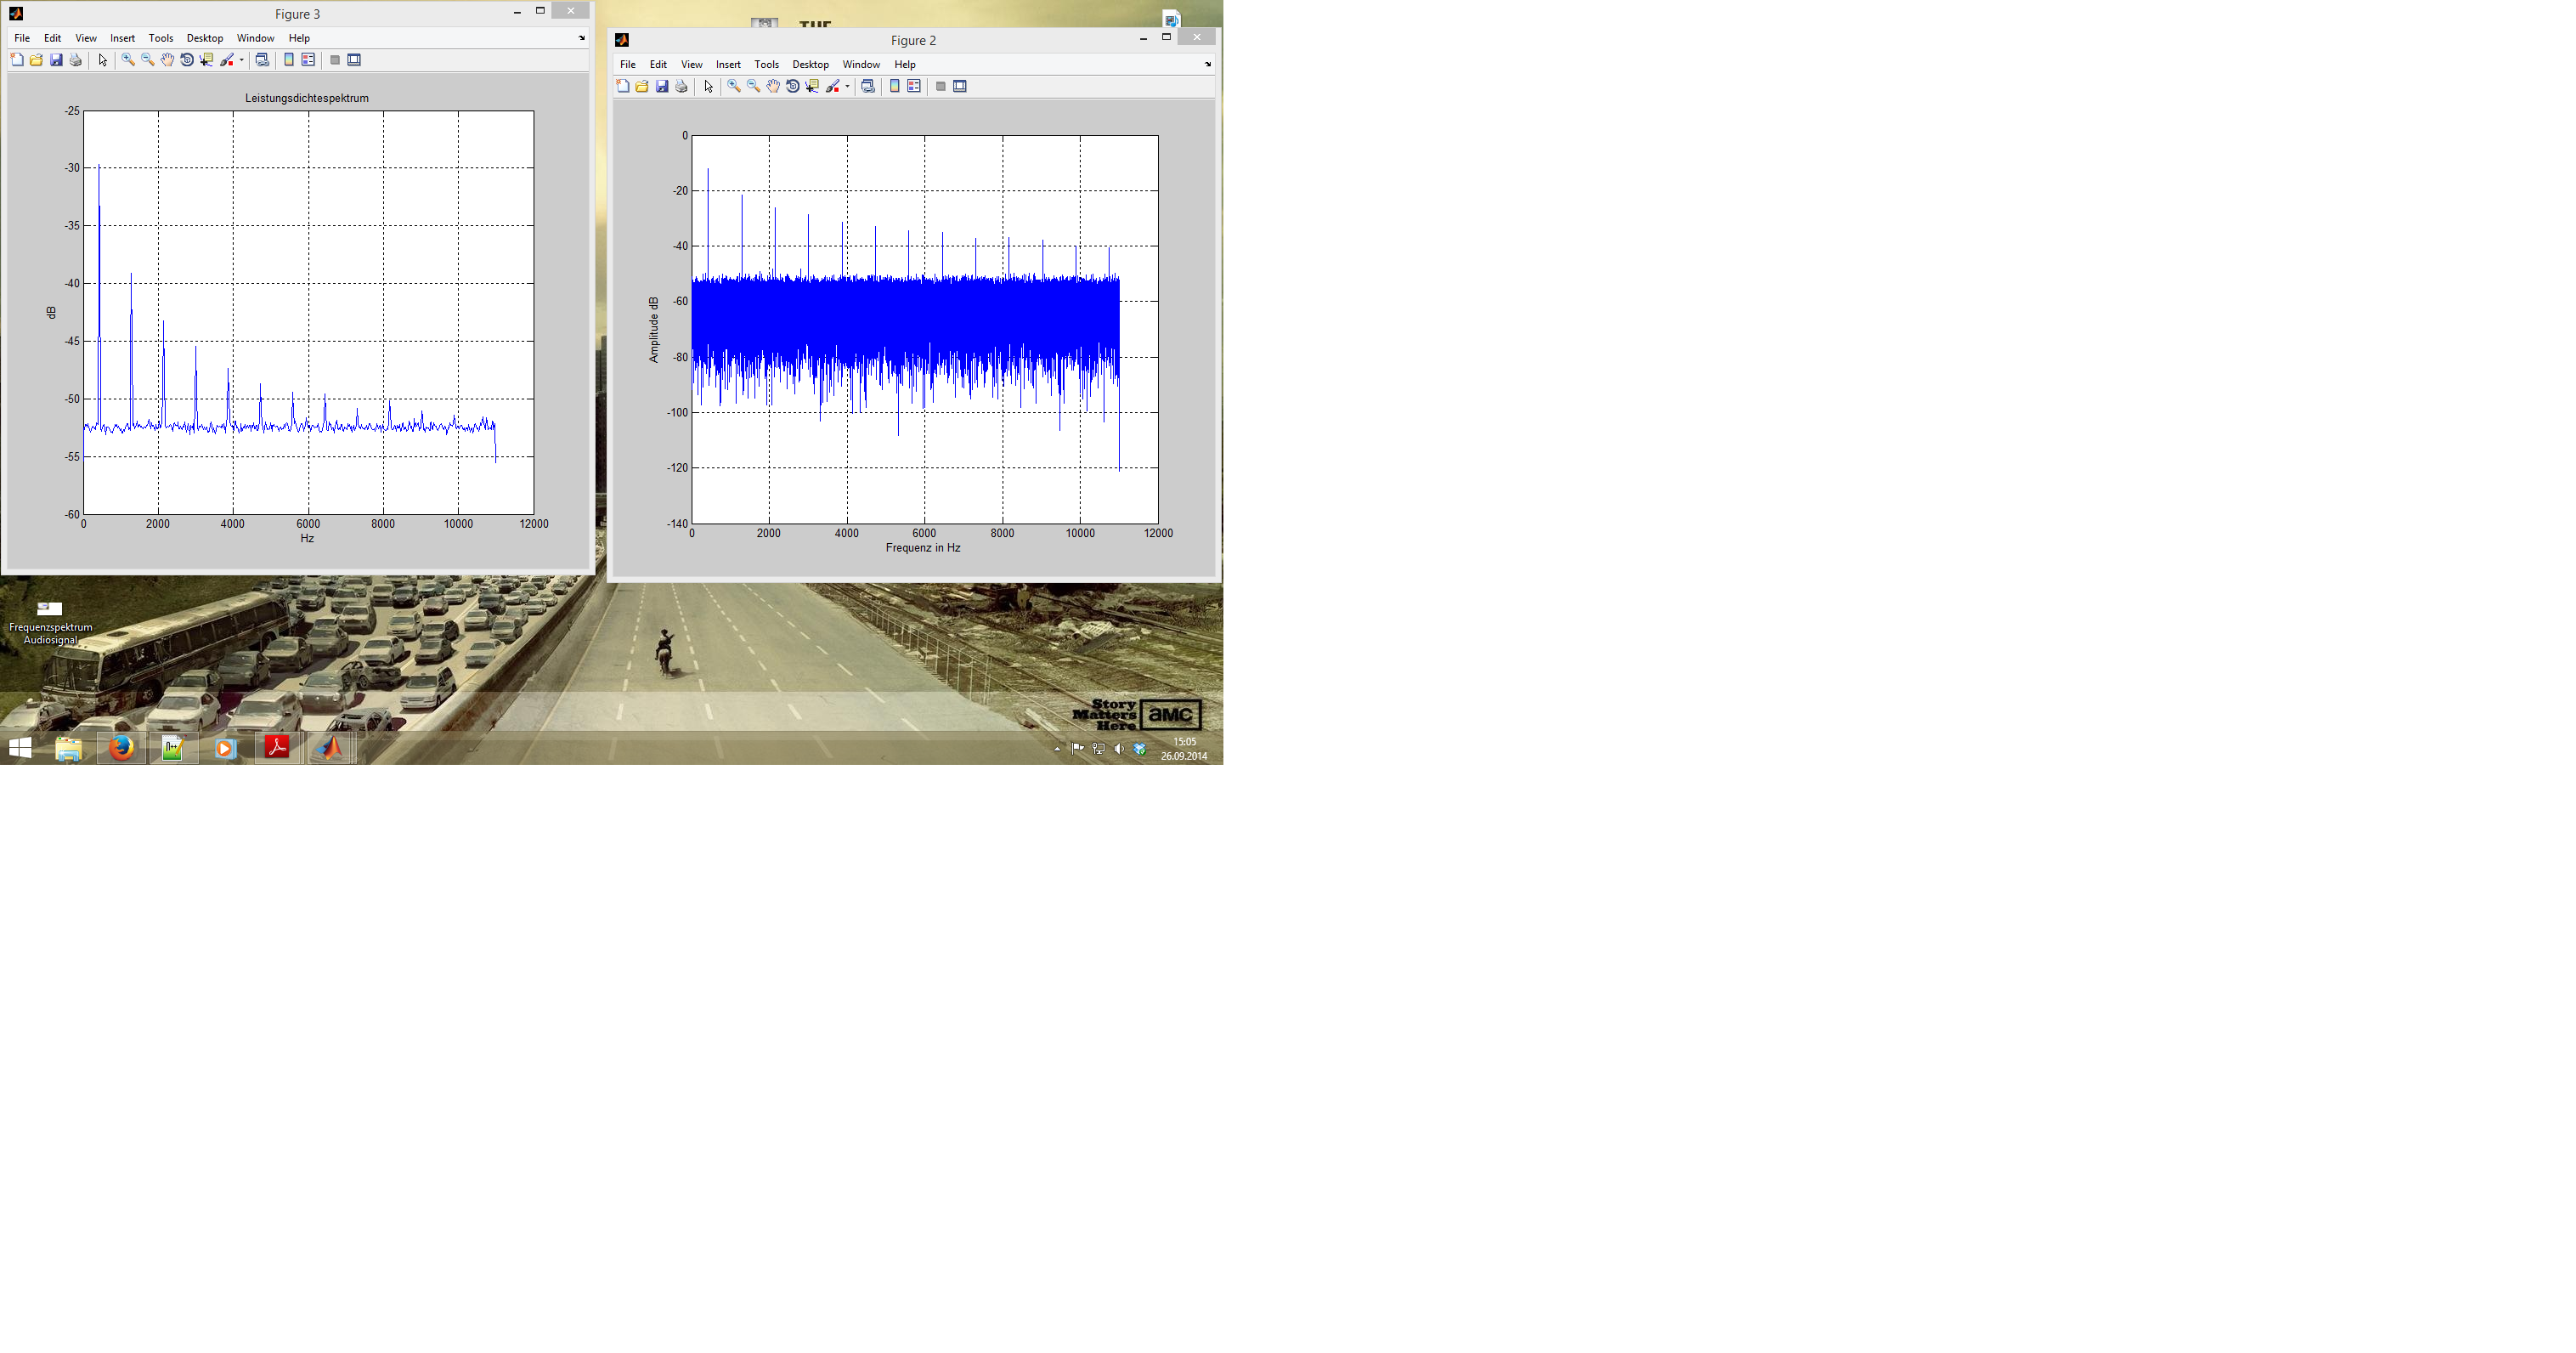The width and height of the screenshot is (2576, 1353).
Task: Click Rotate 3D tool in Figure 2
Action: (x=793, y=86)
